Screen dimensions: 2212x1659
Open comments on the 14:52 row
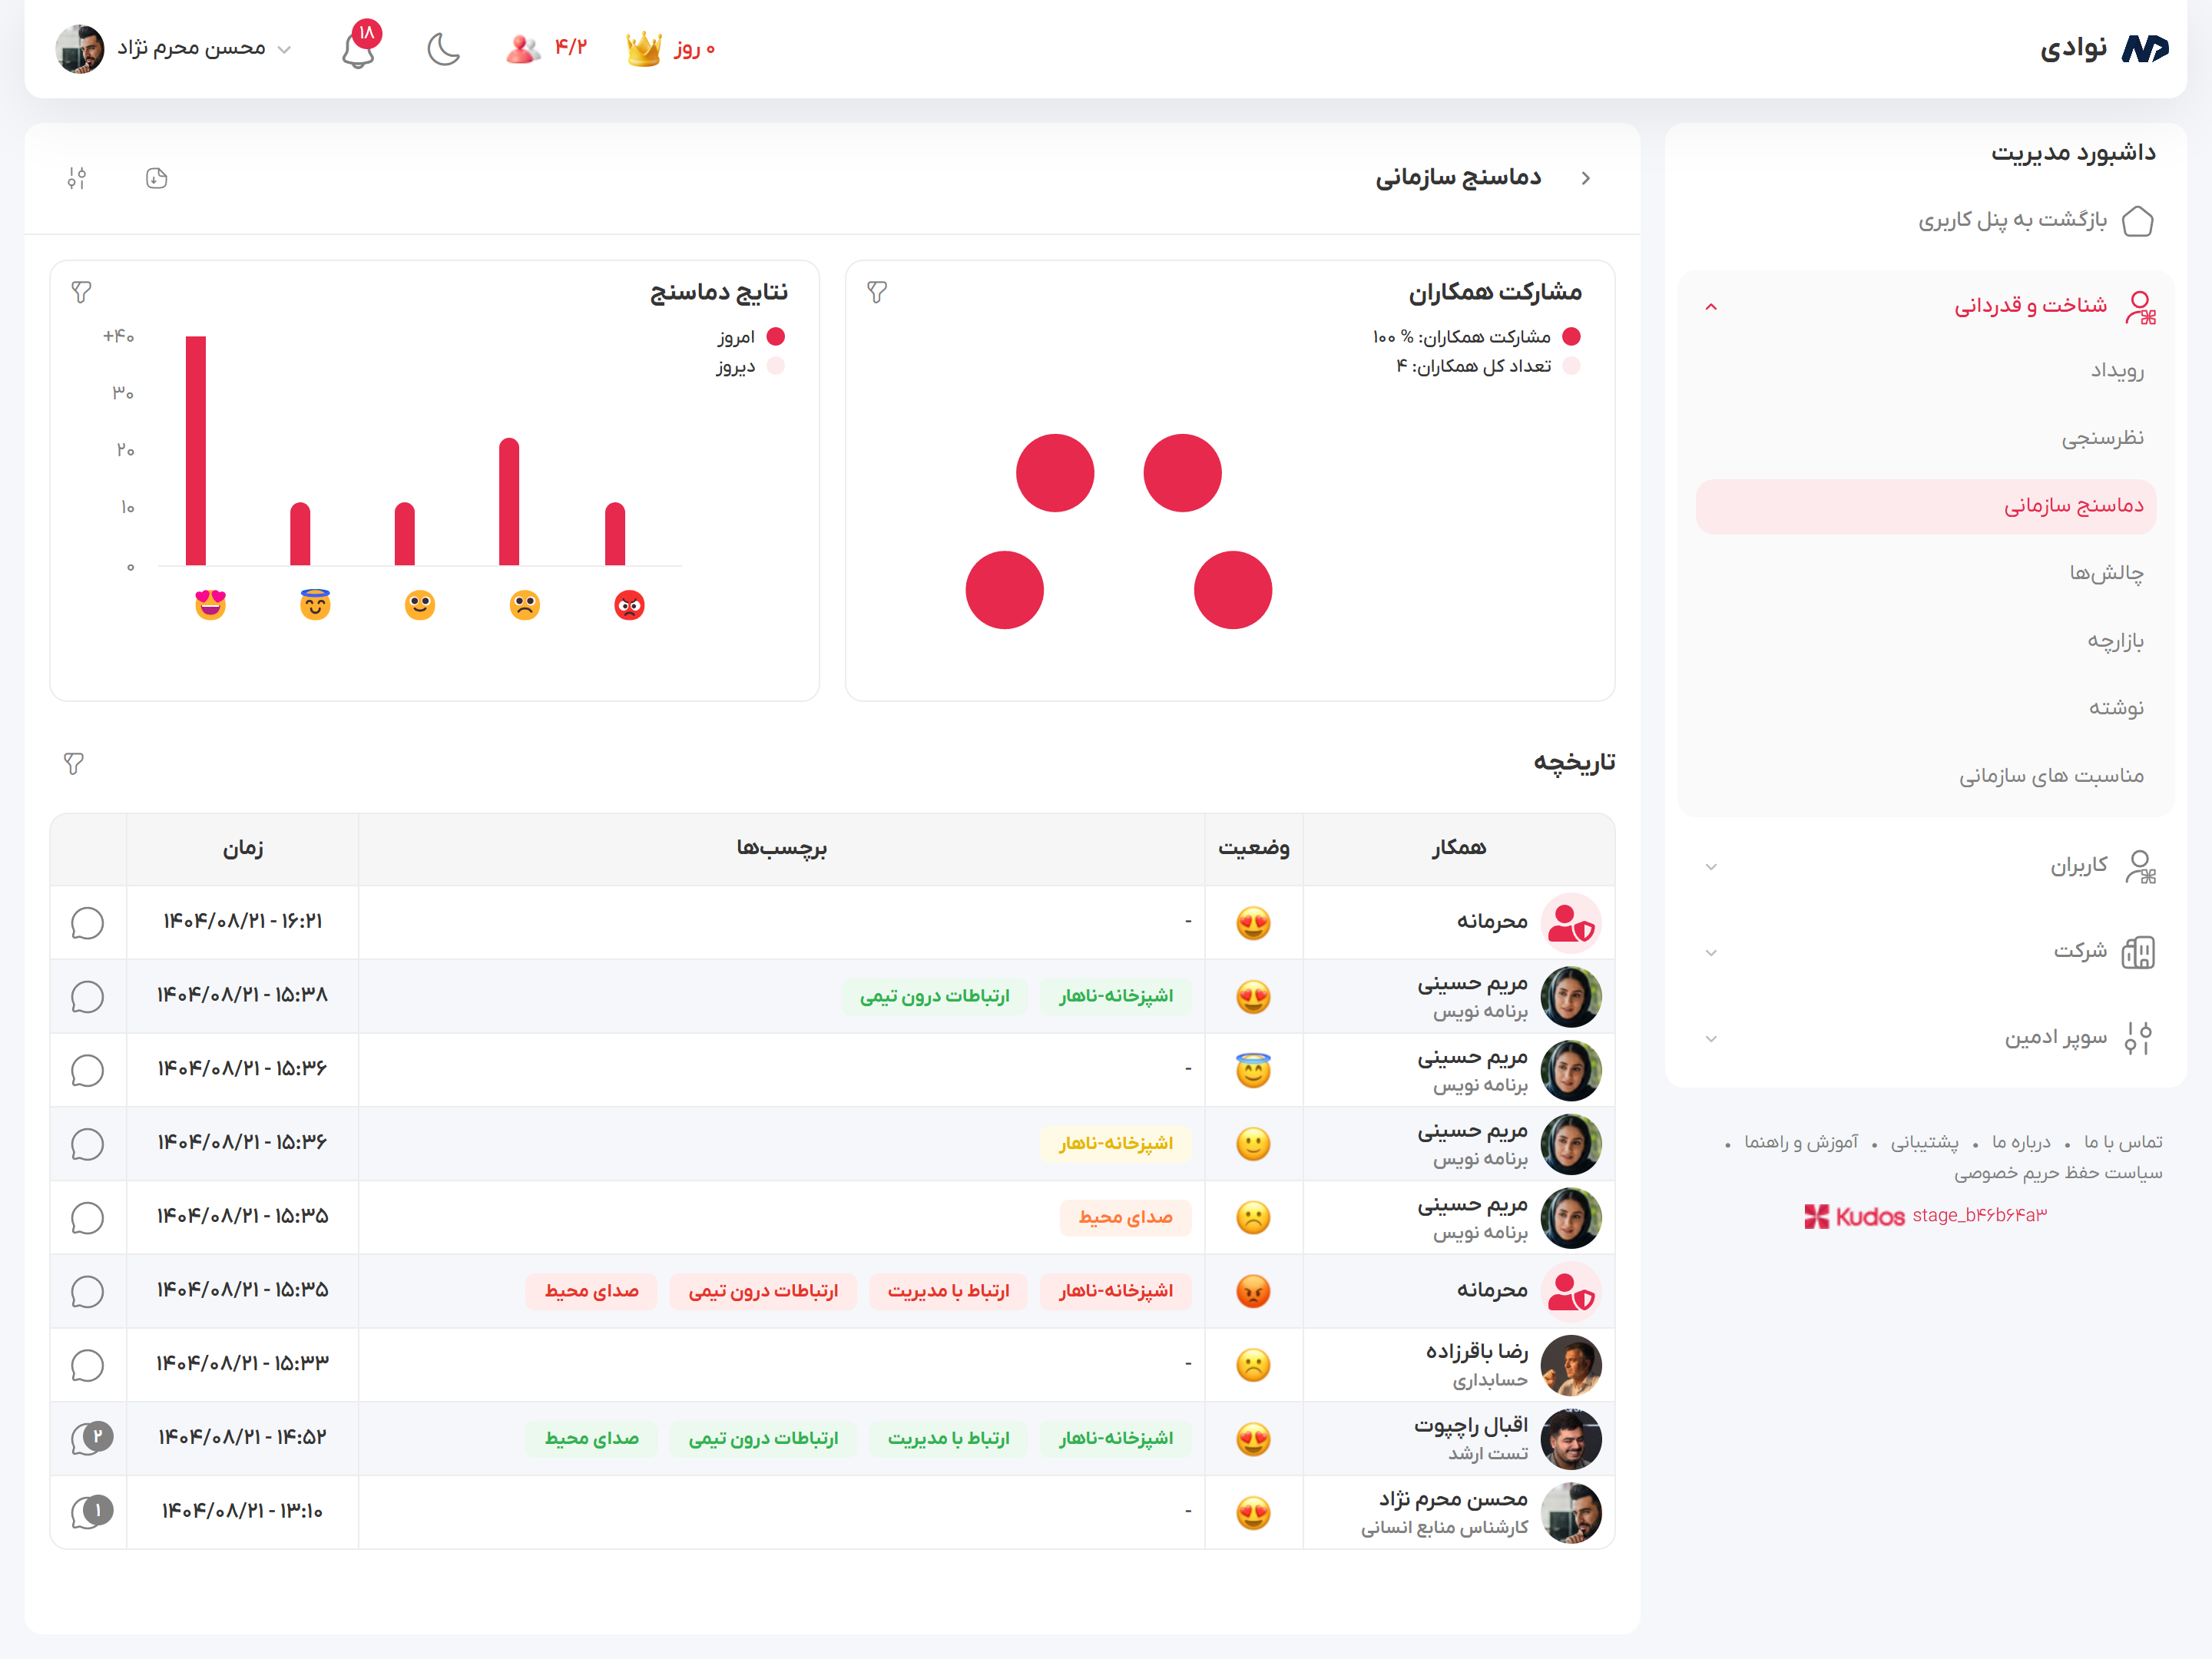[89, 1439]
